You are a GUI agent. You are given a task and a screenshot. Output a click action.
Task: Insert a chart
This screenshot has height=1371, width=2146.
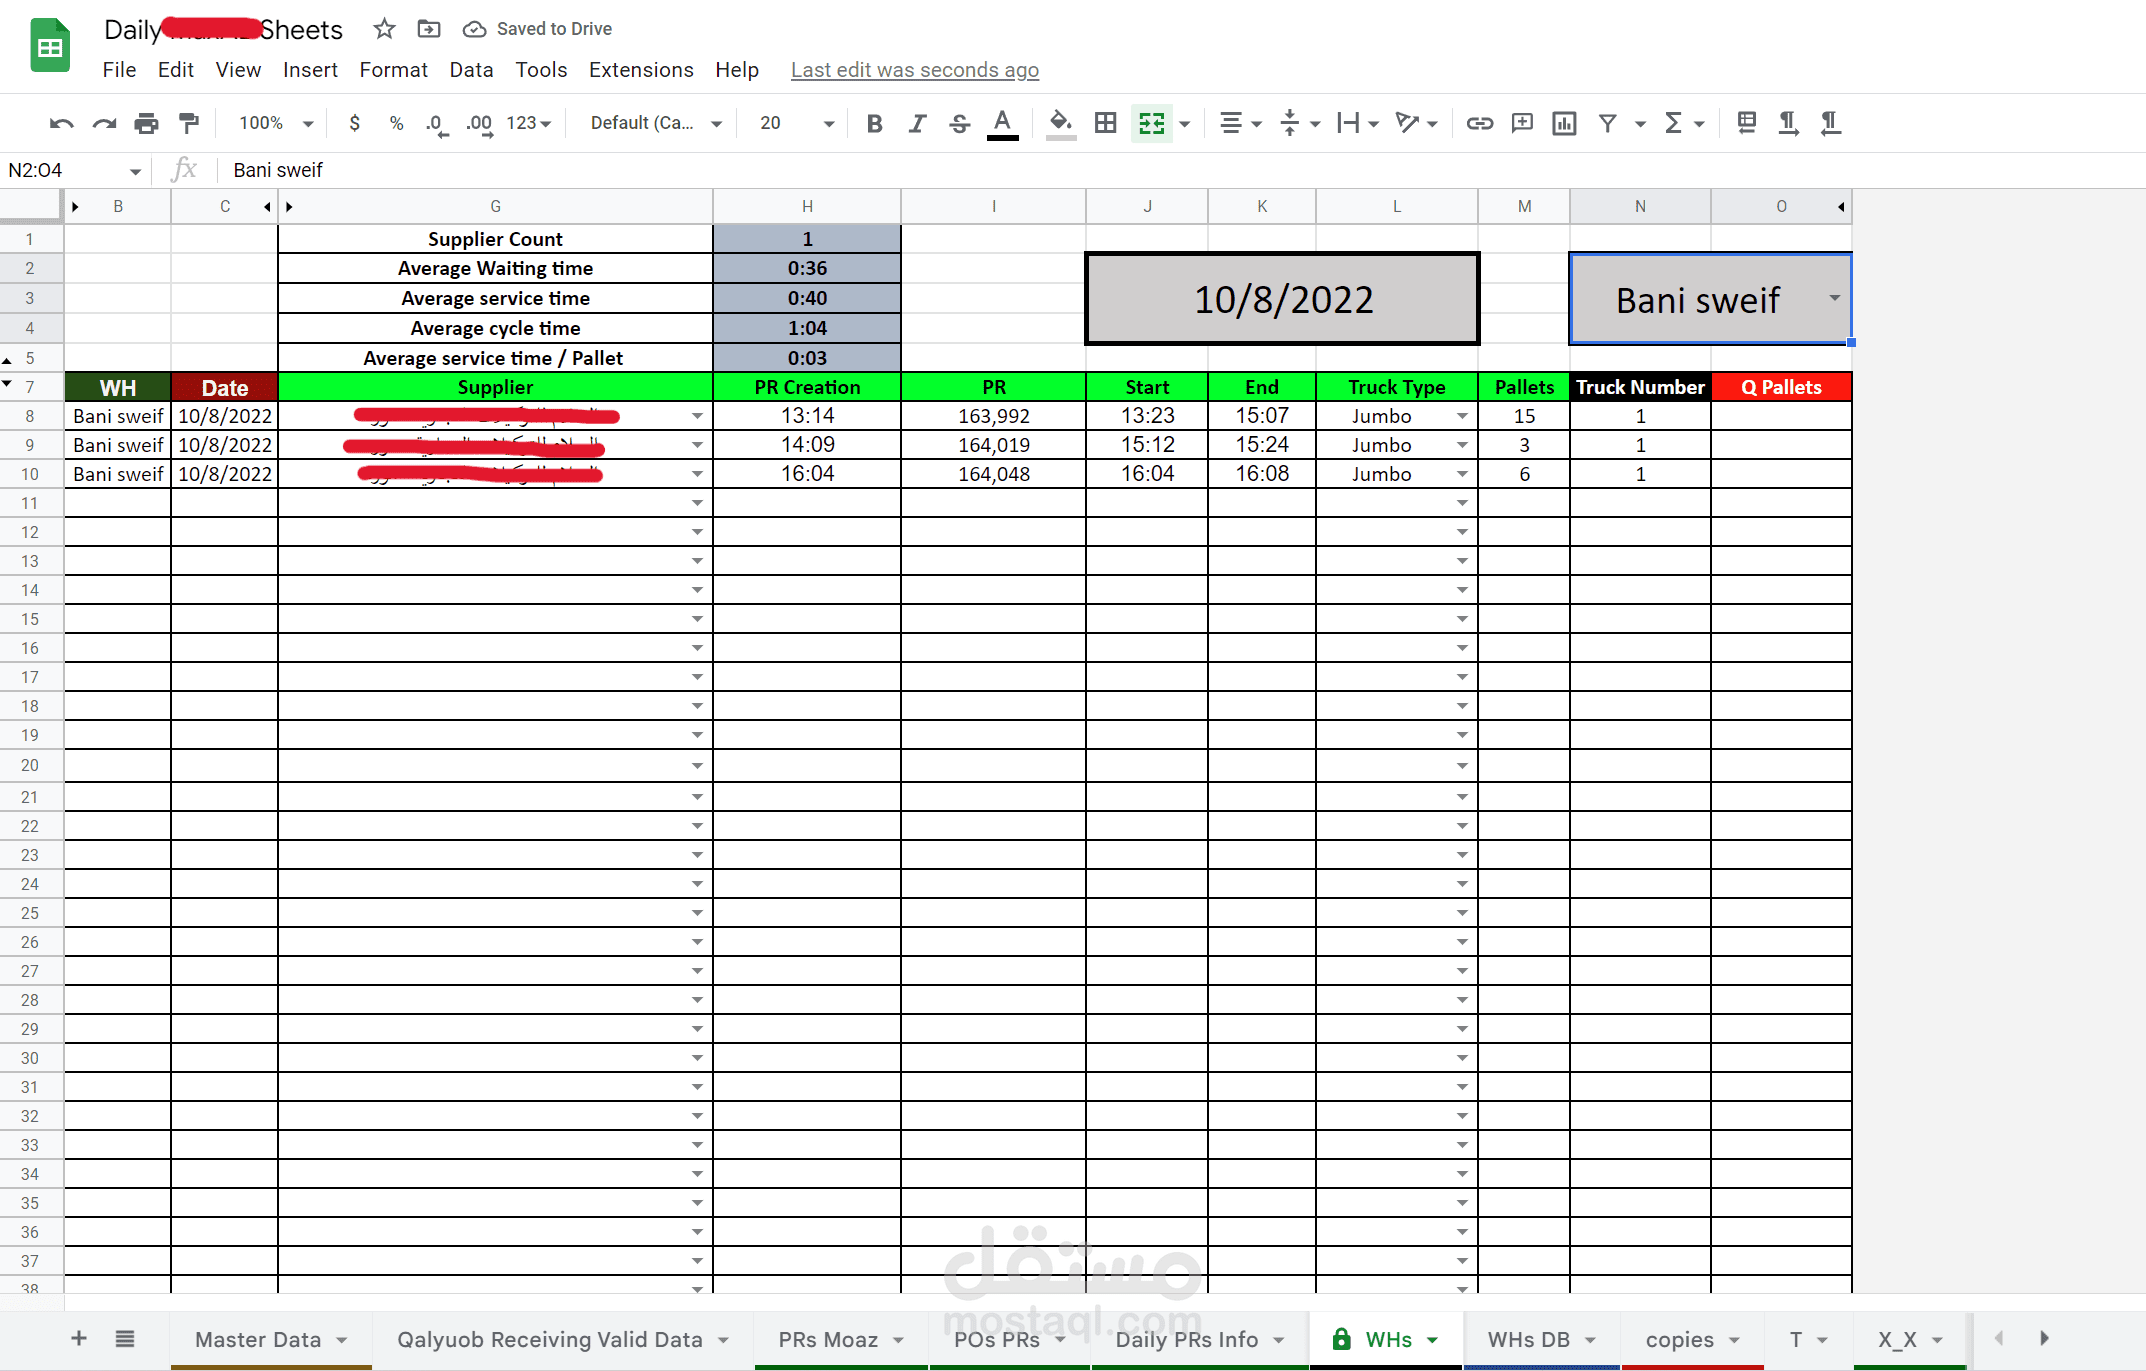1563,123
